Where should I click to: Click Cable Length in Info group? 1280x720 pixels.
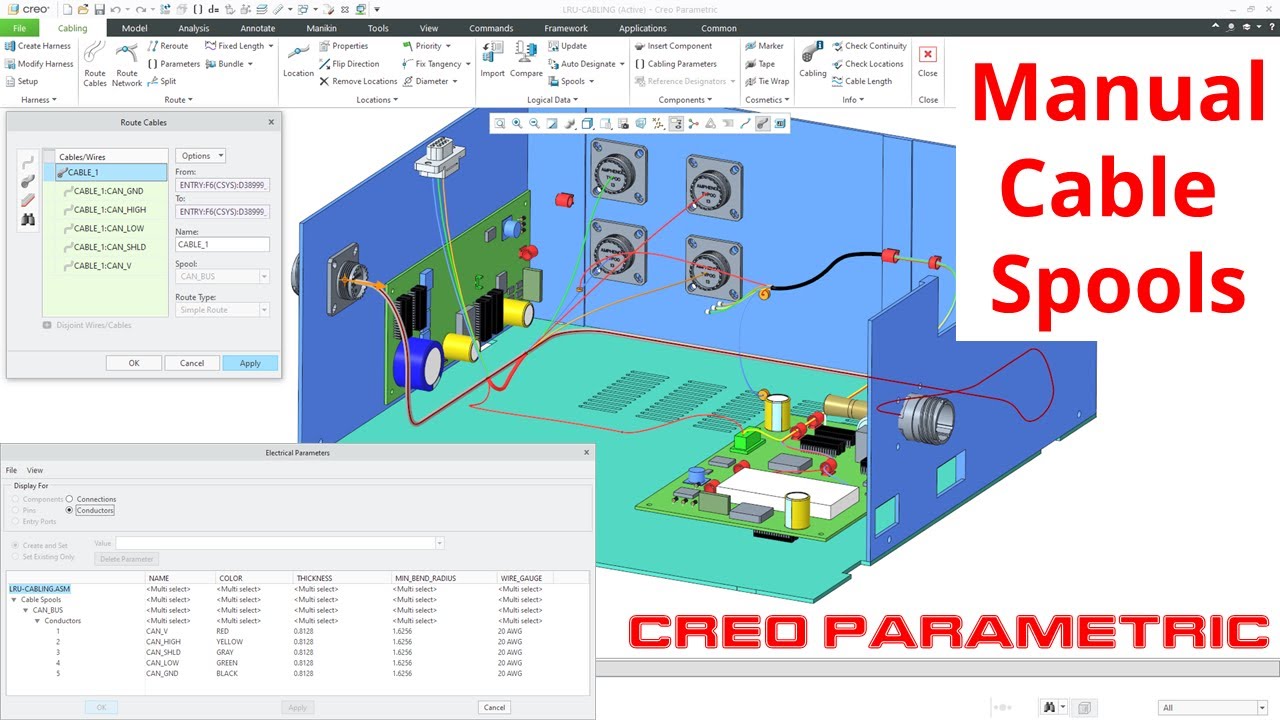tap(862, 82)
